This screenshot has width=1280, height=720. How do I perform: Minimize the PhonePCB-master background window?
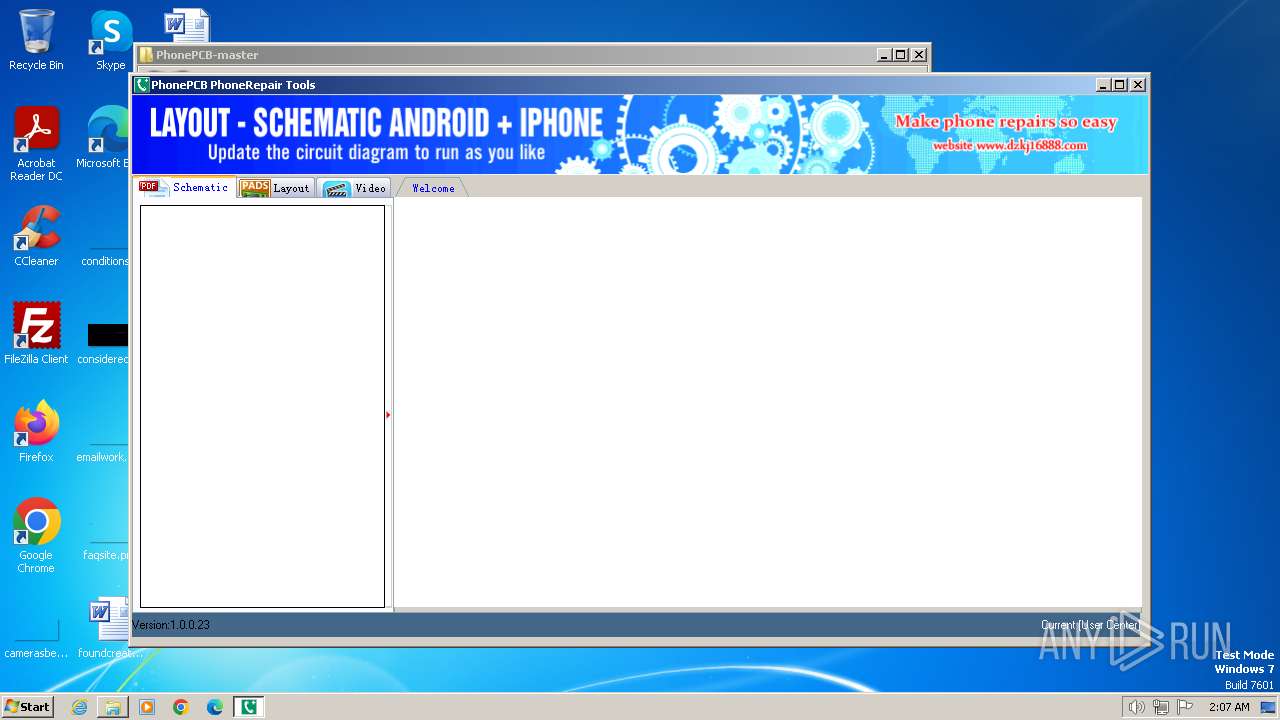pyautogui.click(x=884, y=55)
